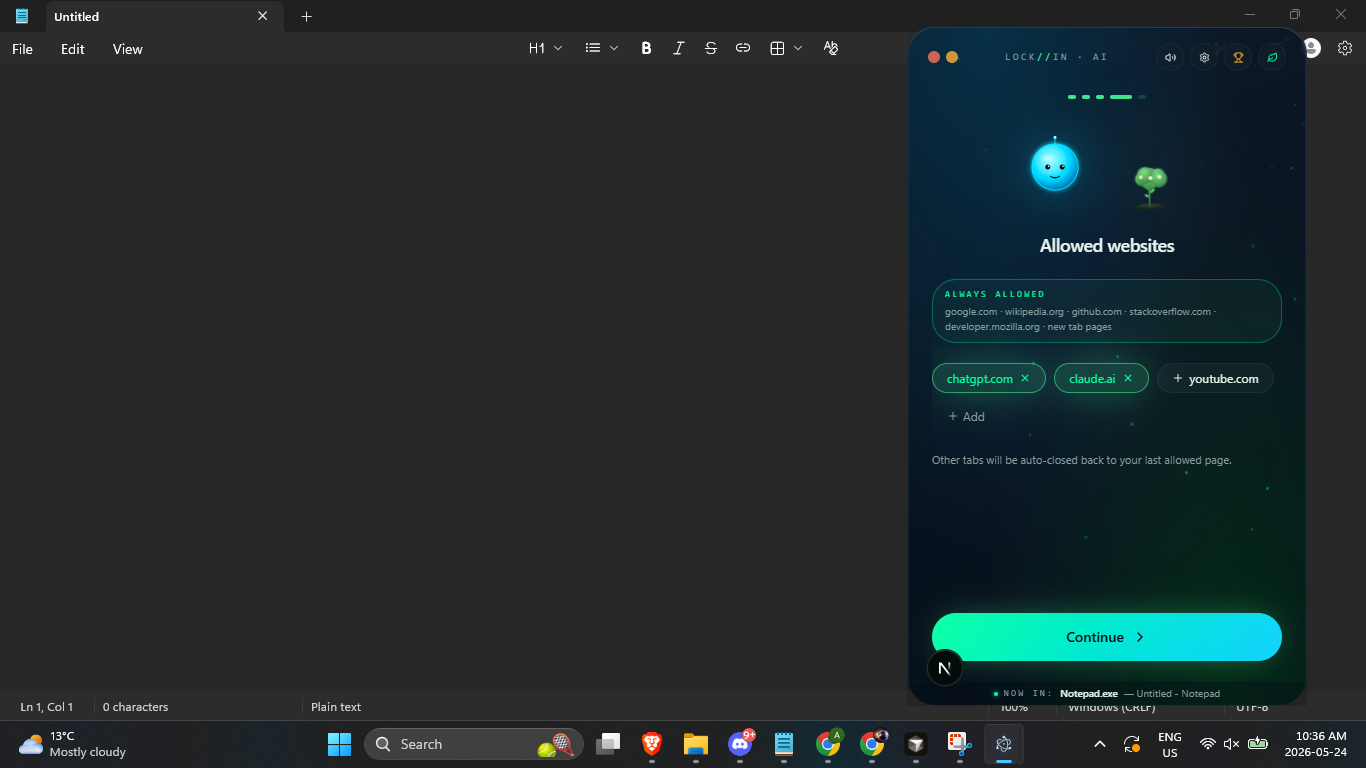Viewport: 1366px width, 768px height.
Task: Open Discord from taskbar
Action: (x=740, y=744)
